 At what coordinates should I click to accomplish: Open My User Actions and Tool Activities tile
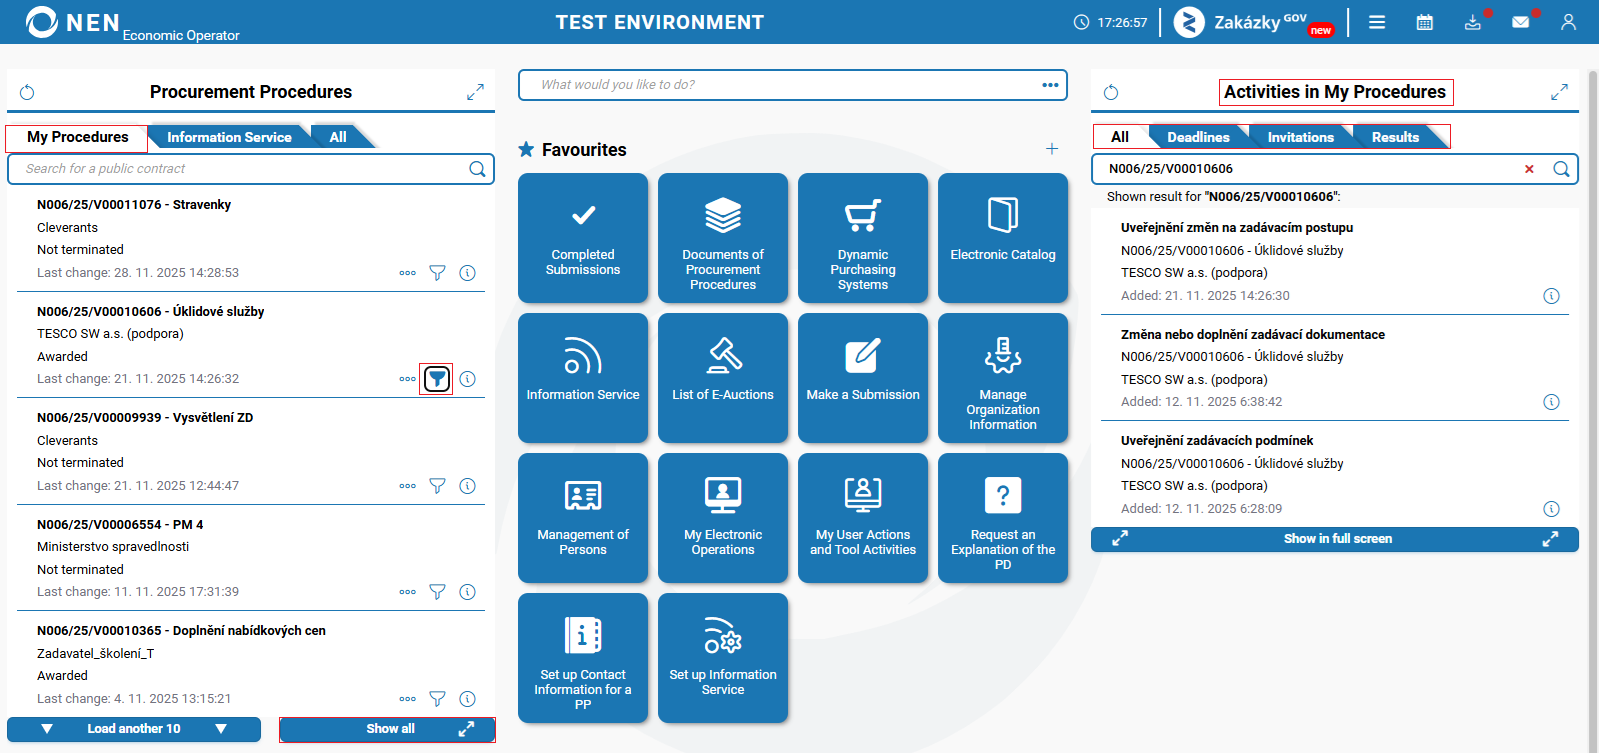coord(863,518)
